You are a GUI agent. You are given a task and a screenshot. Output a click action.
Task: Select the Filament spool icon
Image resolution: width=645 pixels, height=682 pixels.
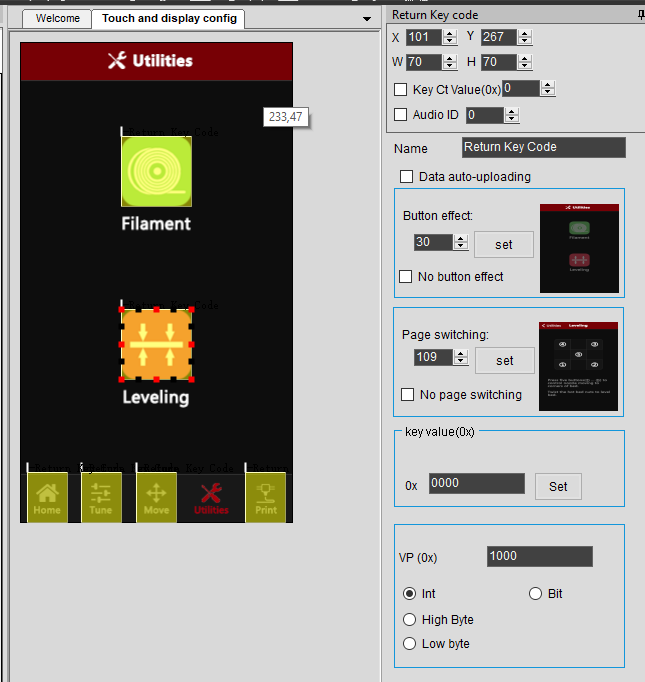(157, 171)
